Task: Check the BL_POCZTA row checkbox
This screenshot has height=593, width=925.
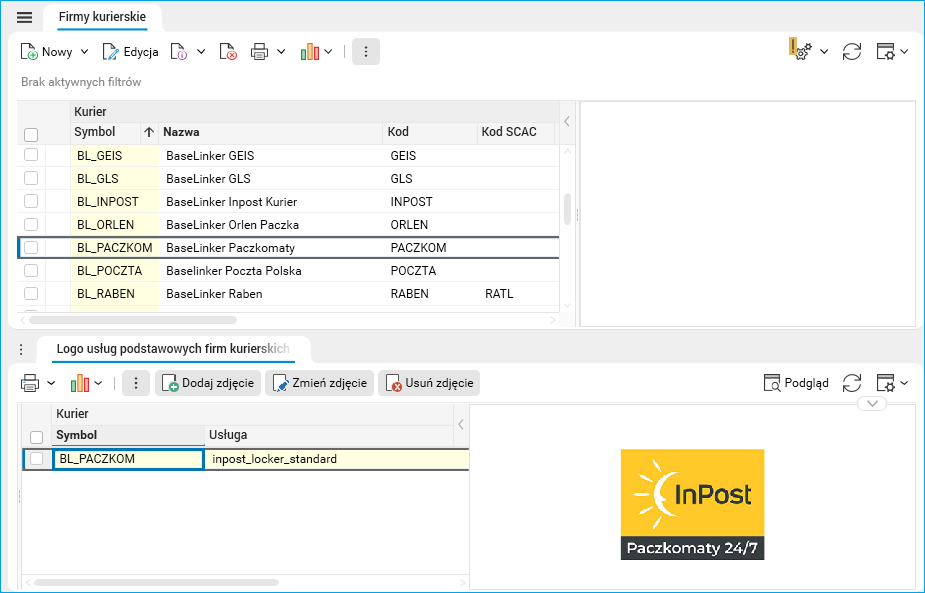Action: (x=31, y=270)
